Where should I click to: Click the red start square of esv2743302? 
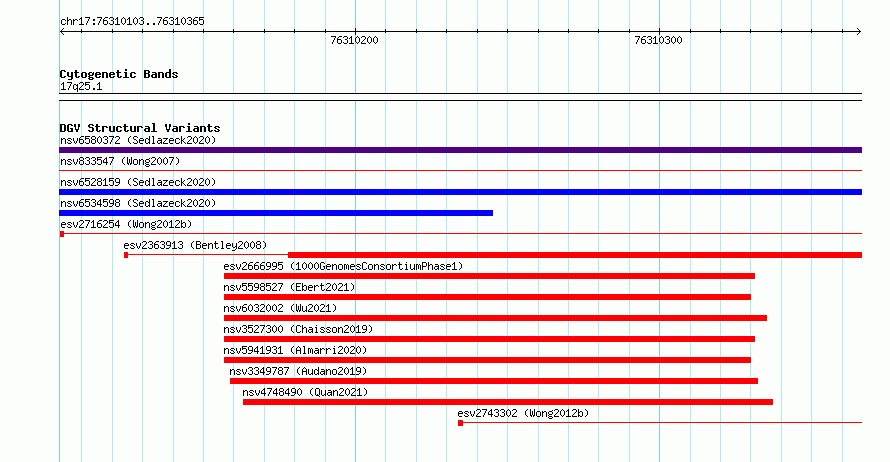pyautogui.click(x=460, y=423)
